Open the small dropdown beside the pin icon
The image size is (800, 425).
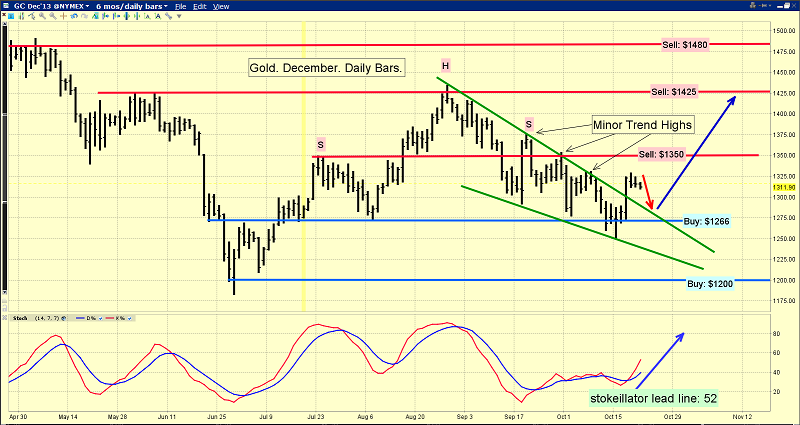[x=770, y=6]
